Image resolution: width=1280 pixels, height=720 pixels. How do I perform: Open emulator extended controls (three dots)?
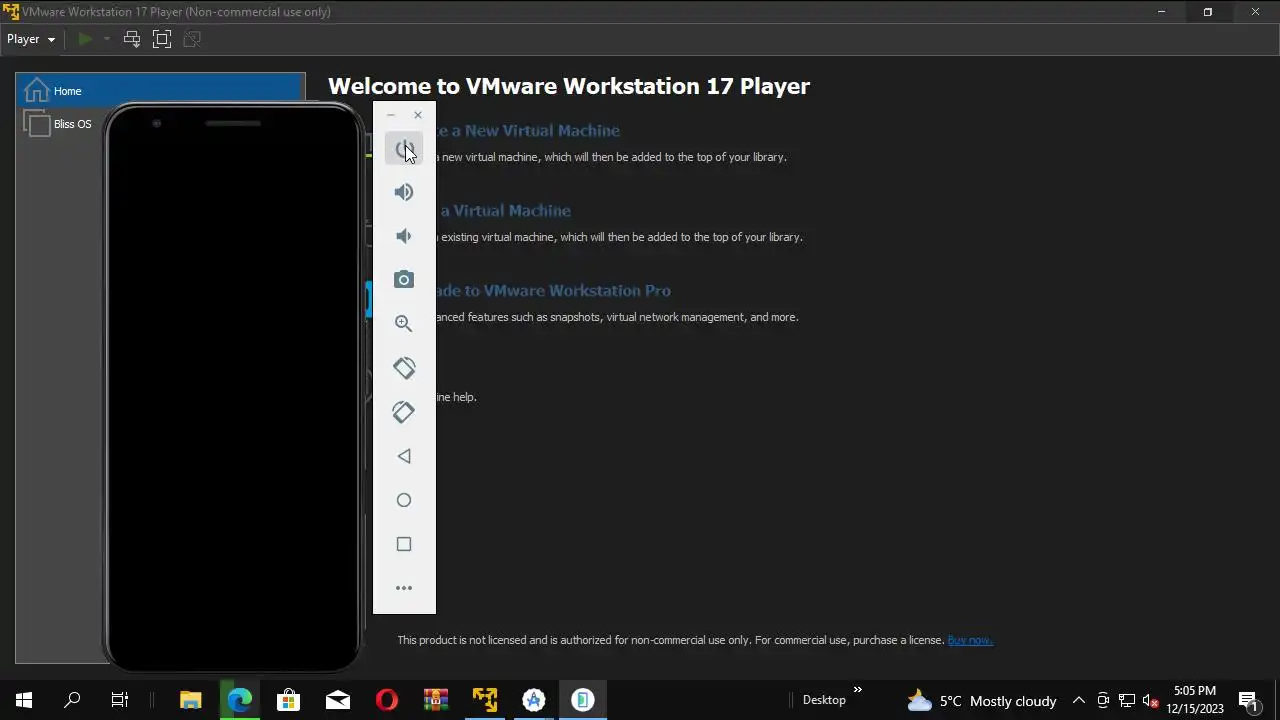(404, 588)
